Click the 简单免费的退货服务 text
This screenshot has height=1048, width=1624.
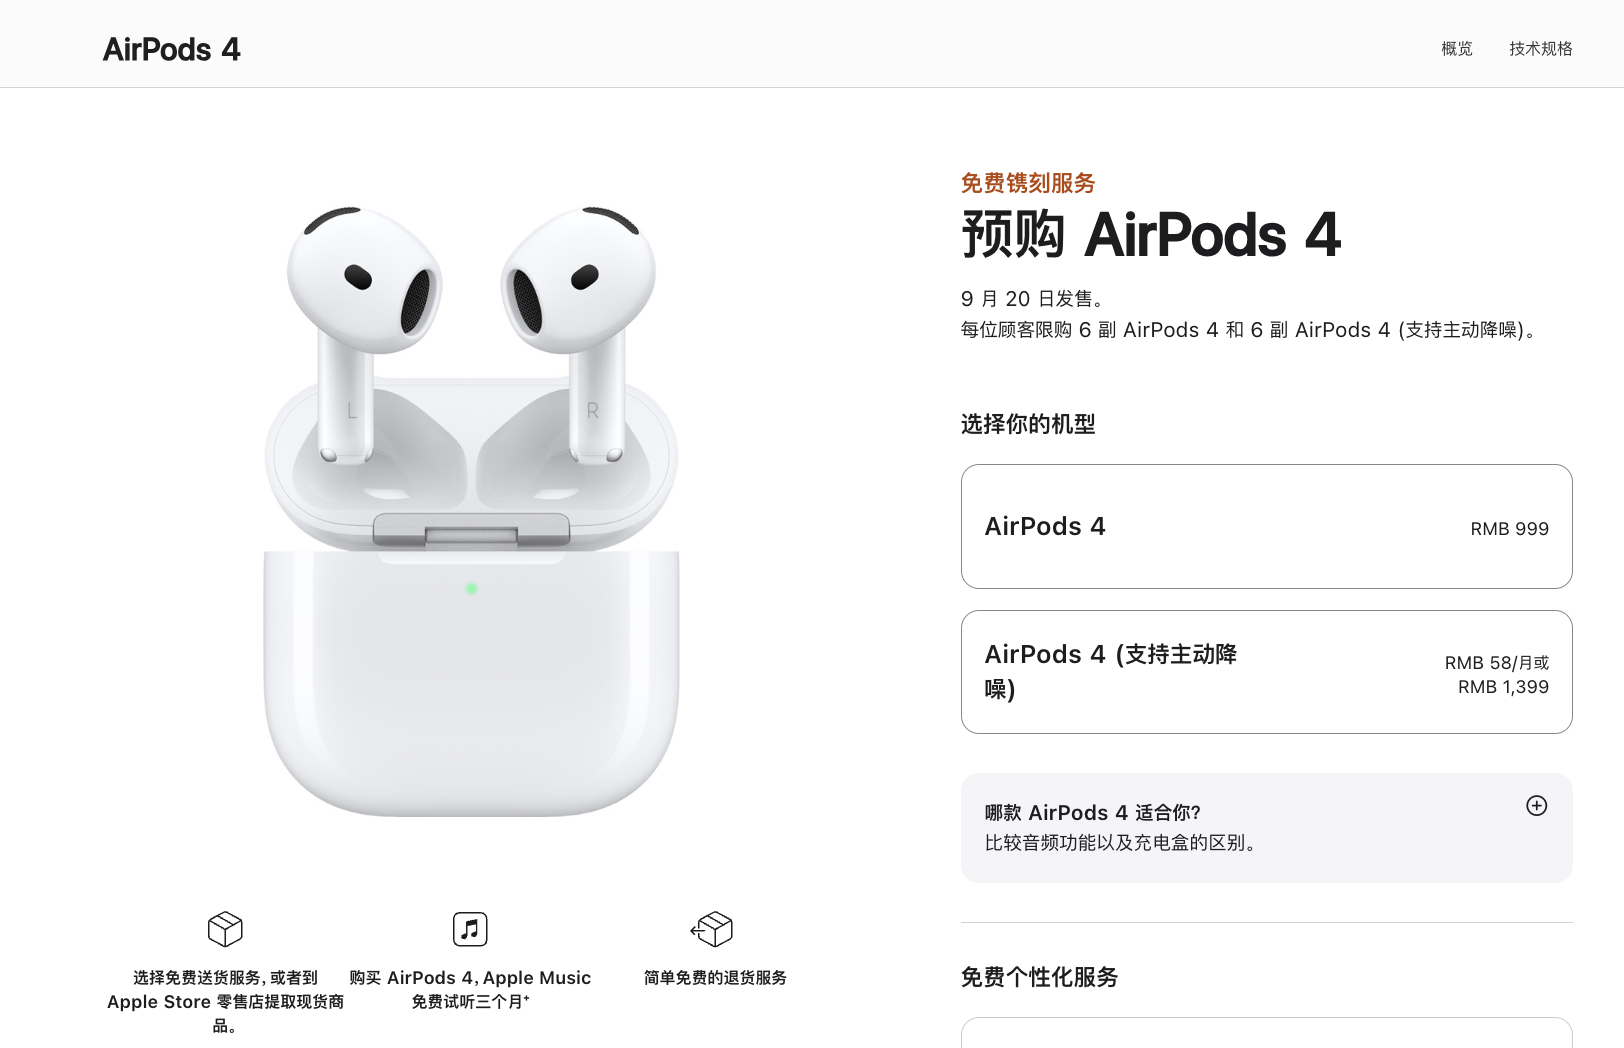pos(715,977)
